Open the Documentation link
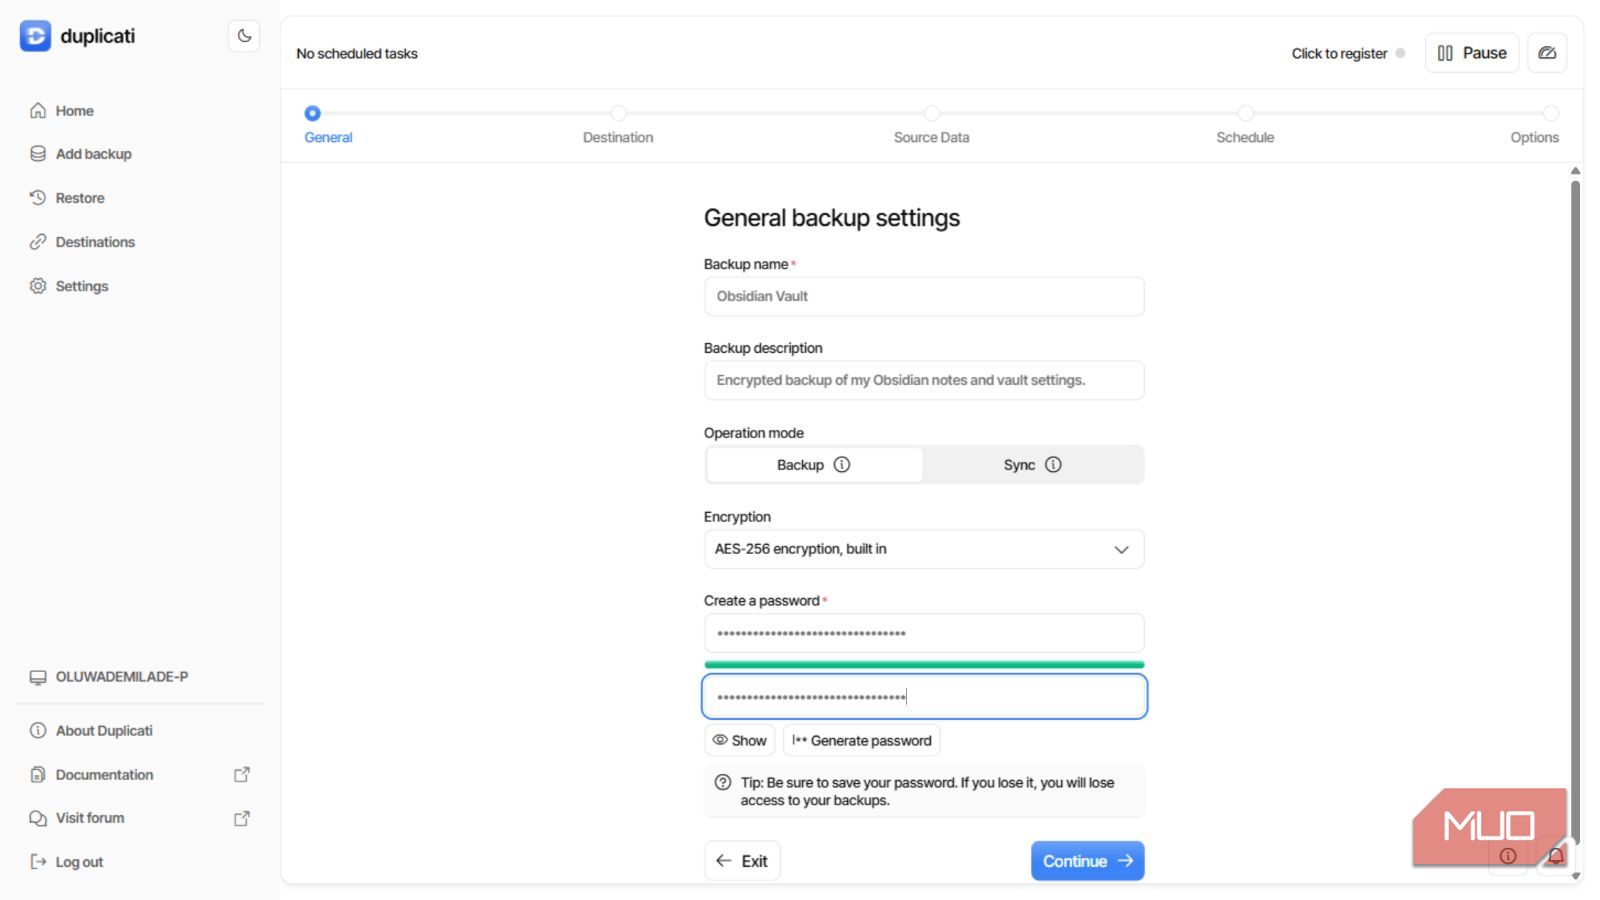Viewport: 1600px width, 900px height. (104, 775)
